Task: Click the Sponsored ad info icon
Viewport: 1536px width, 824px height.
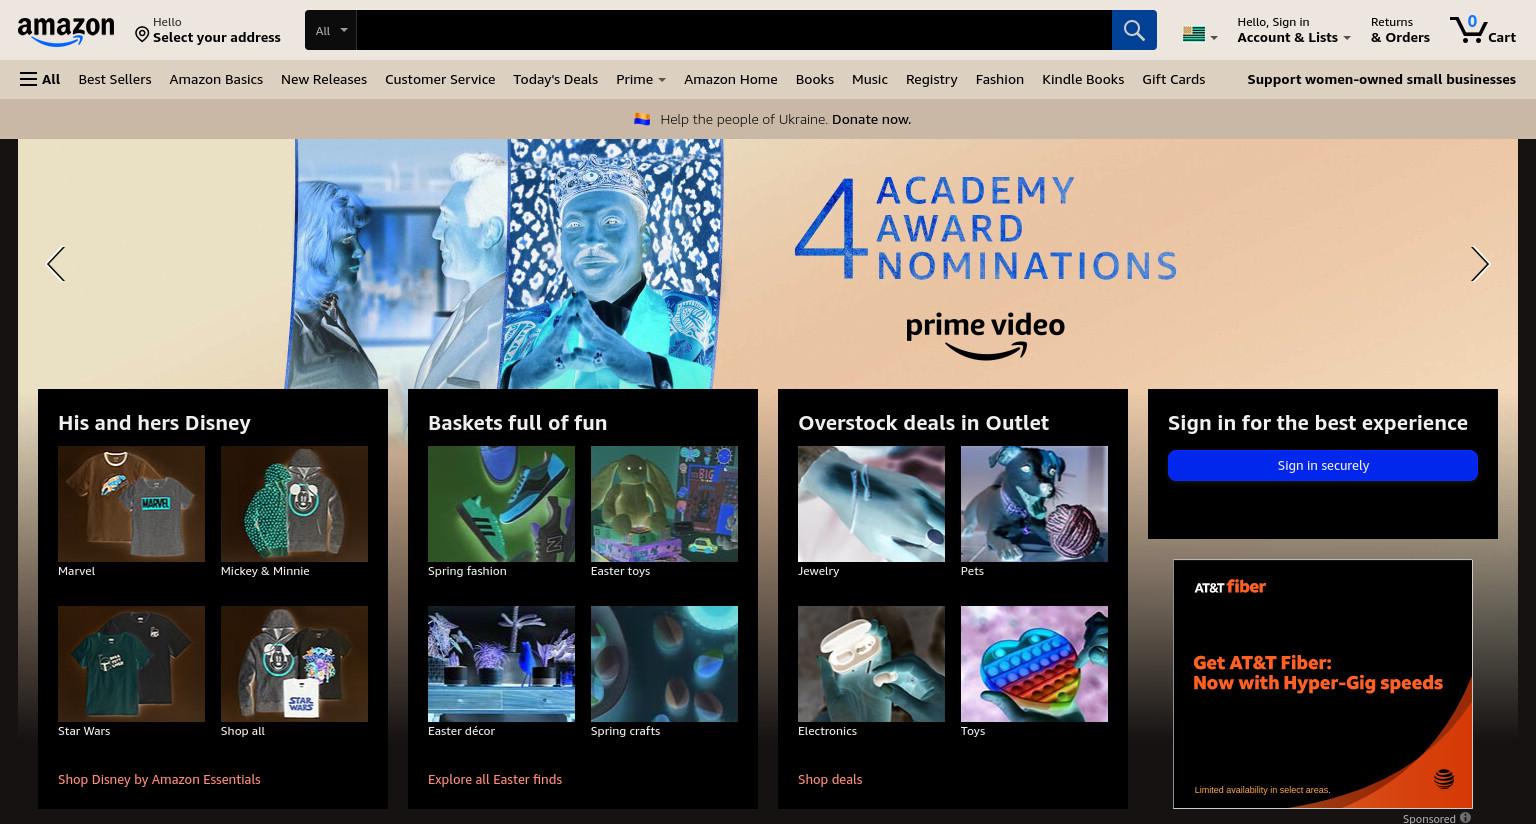Action: [1465, 818]
